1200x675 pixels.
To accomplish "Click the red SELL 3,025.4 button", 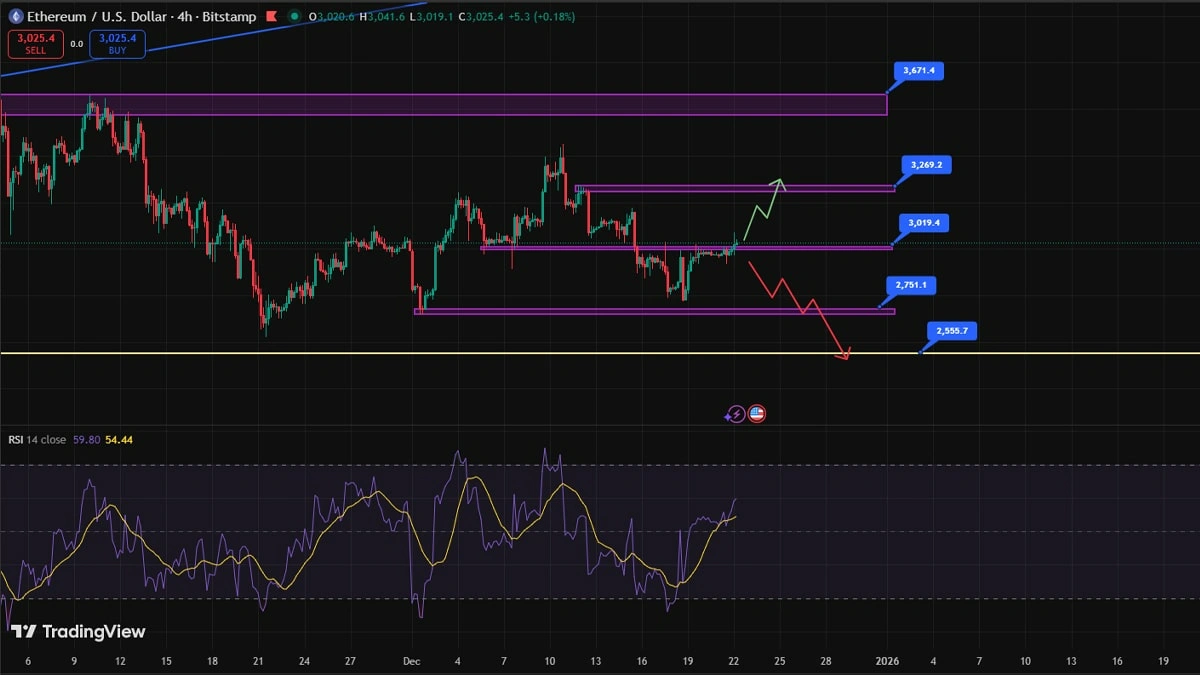I will pyautogui.click(x=35, y=44).
